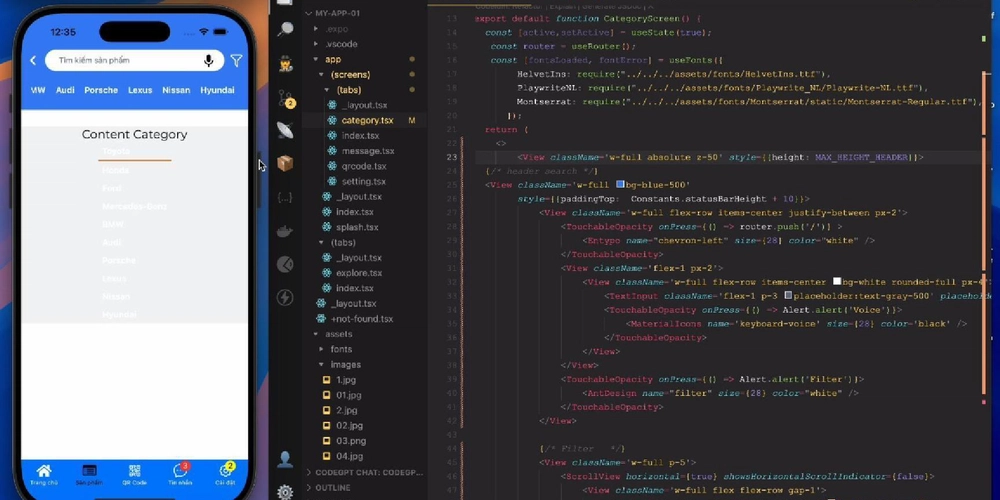
Task: Open image file 2.jpg
Action: (346, 411)
